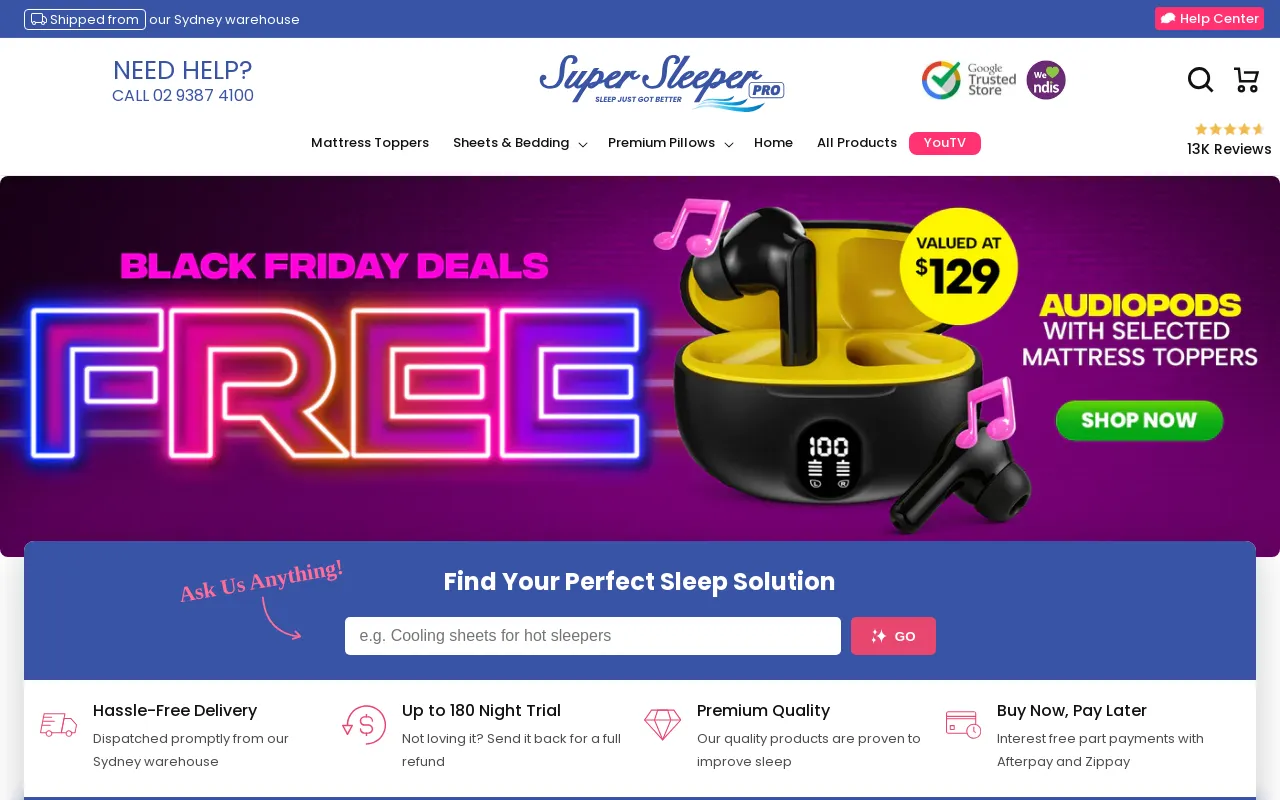
Task: Focus the sleep solution search field
Action: pos(593,636)
